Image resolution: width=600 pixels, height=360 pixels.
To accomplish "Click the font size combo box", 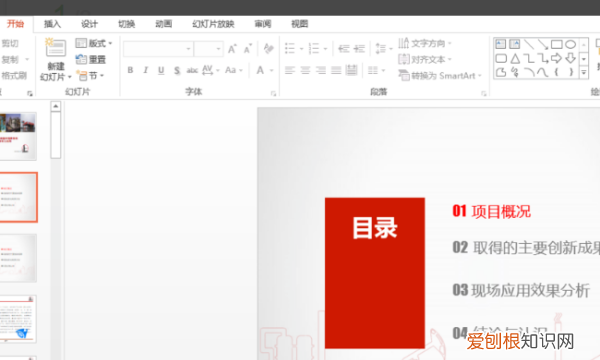I will tap(209, 49).
